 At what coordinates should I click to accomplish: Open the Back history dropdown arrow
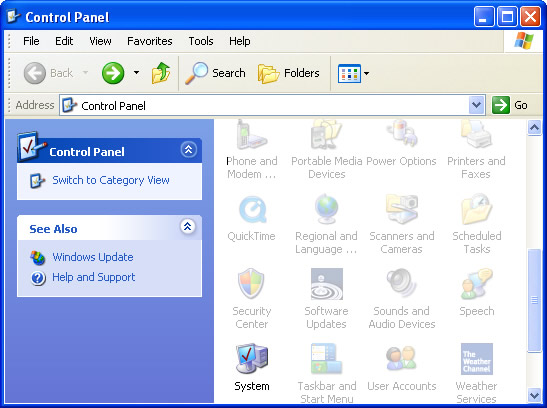coord(85,73)
